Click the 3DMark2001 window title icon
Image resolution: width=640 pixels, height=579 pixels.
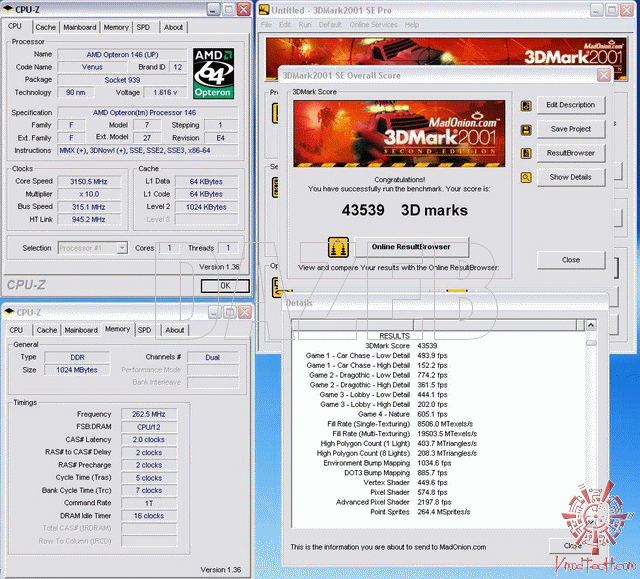(264, 10)
